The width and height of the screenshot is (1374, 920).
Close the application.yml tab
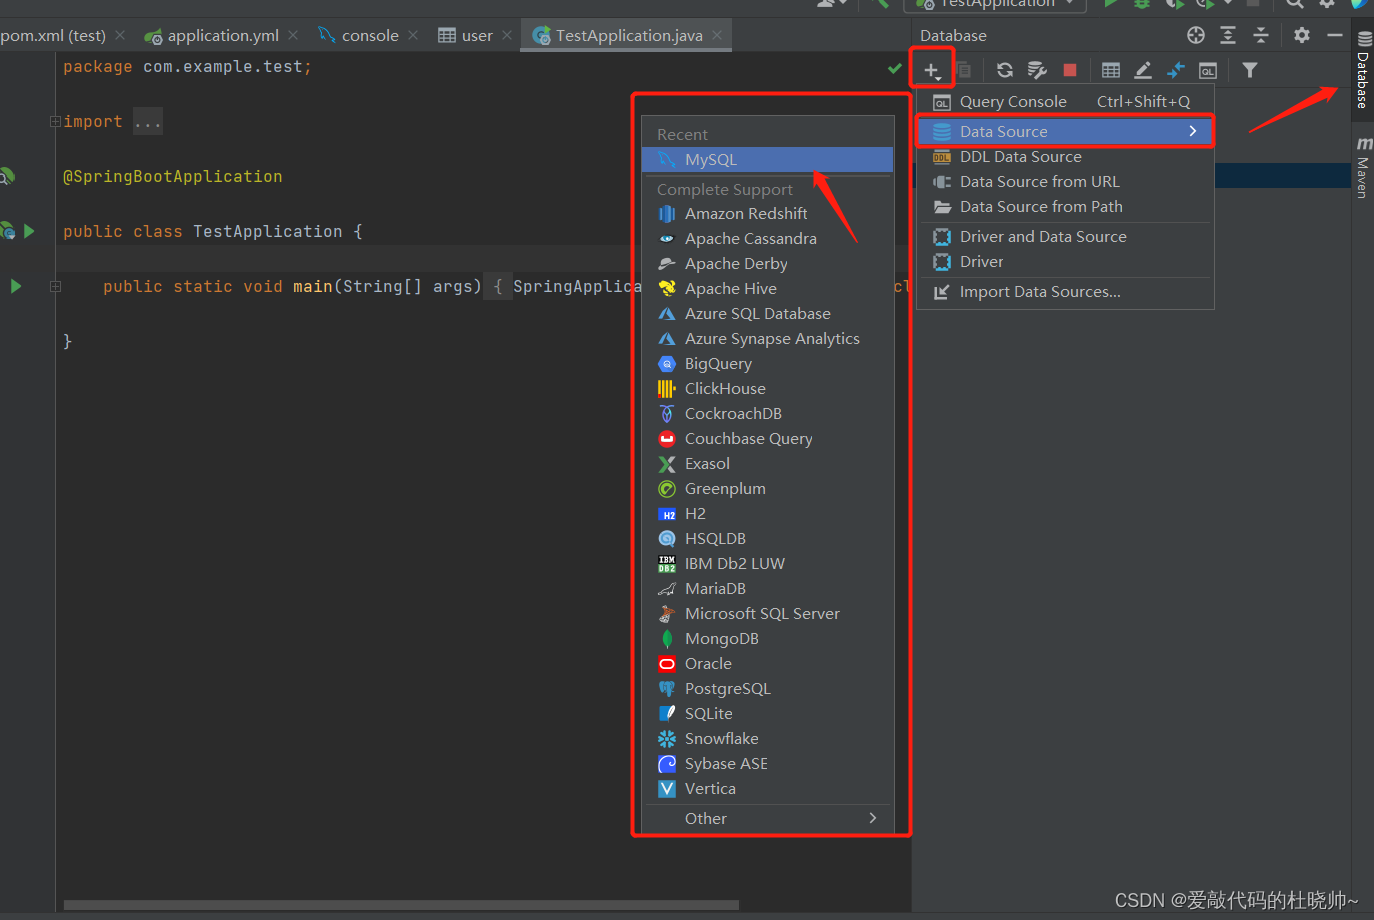point(293,35)
